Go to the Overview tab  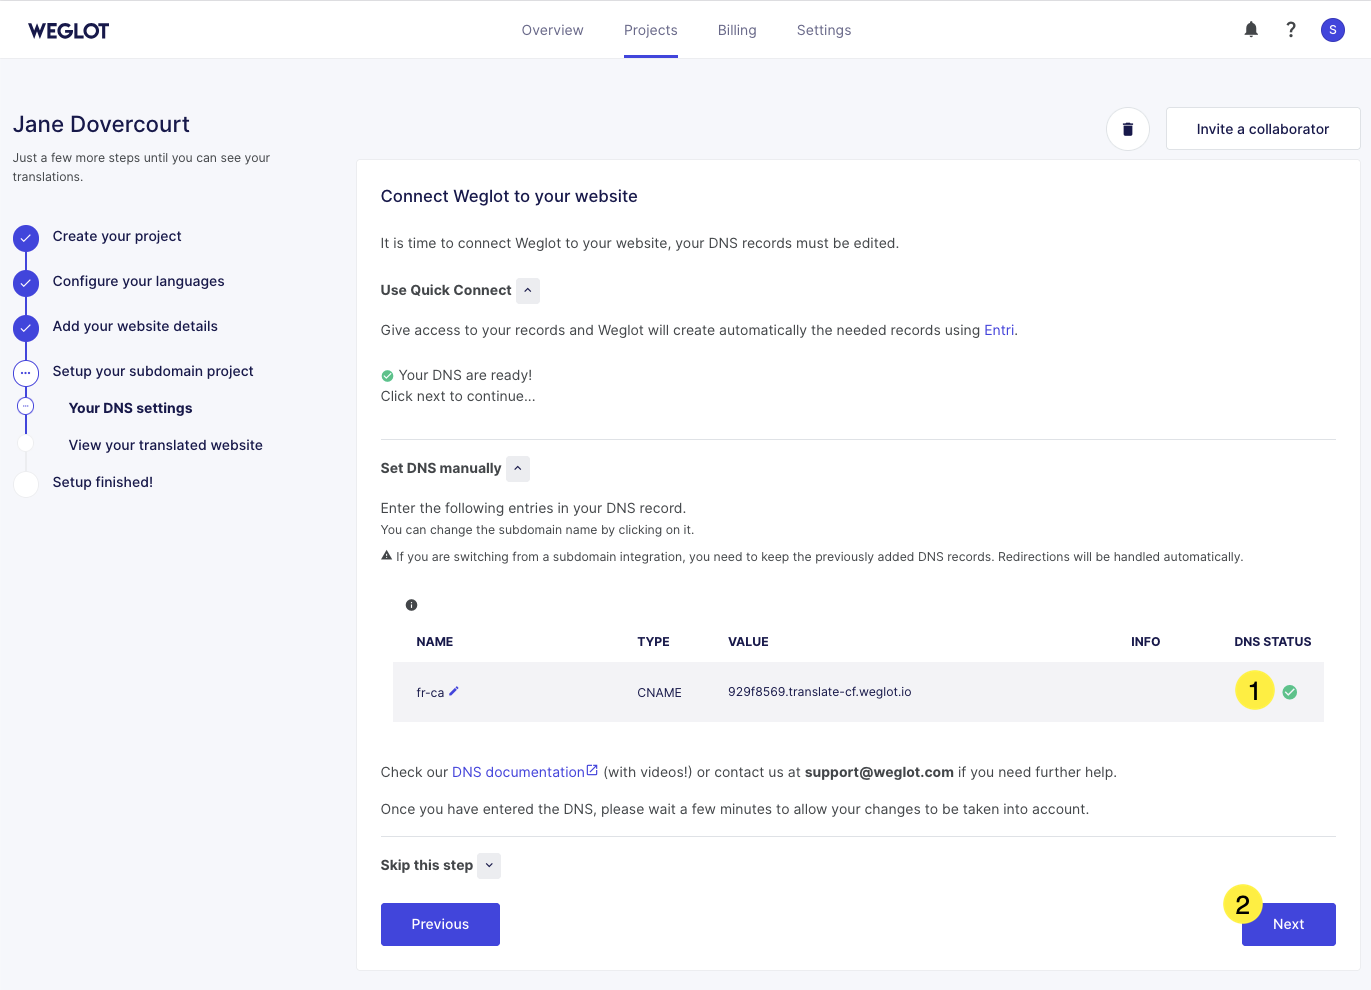click(x=552, y=30)
